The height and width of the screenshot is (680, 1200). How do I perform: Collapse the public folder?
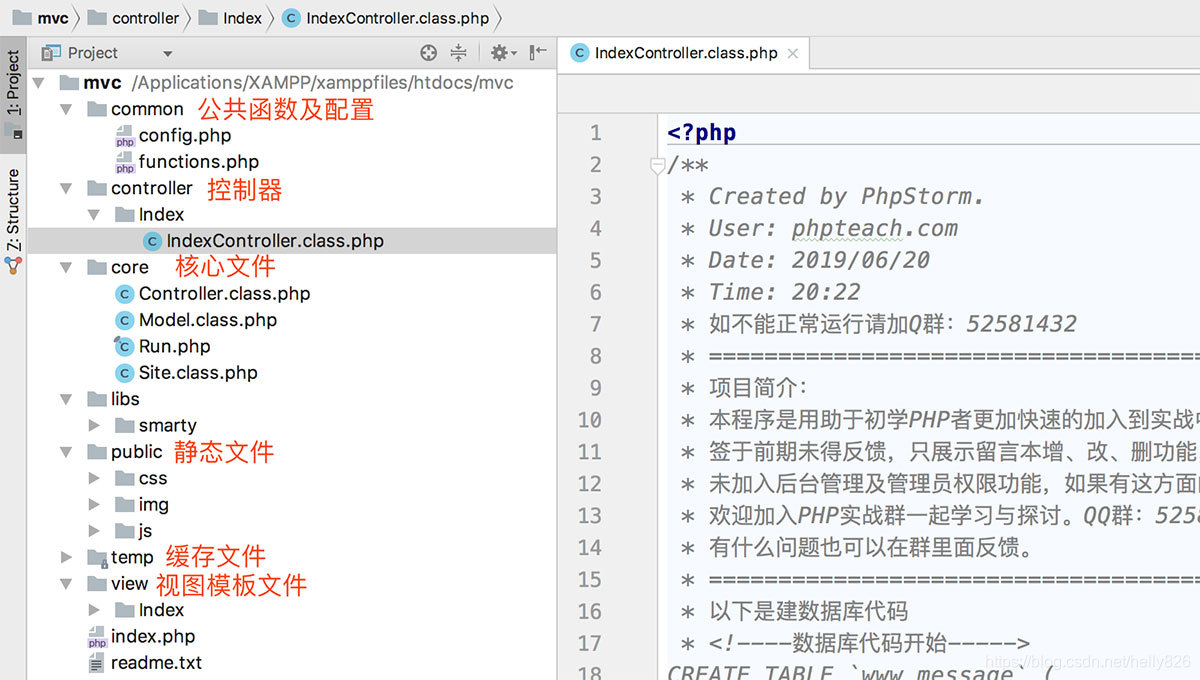[66, 452]
